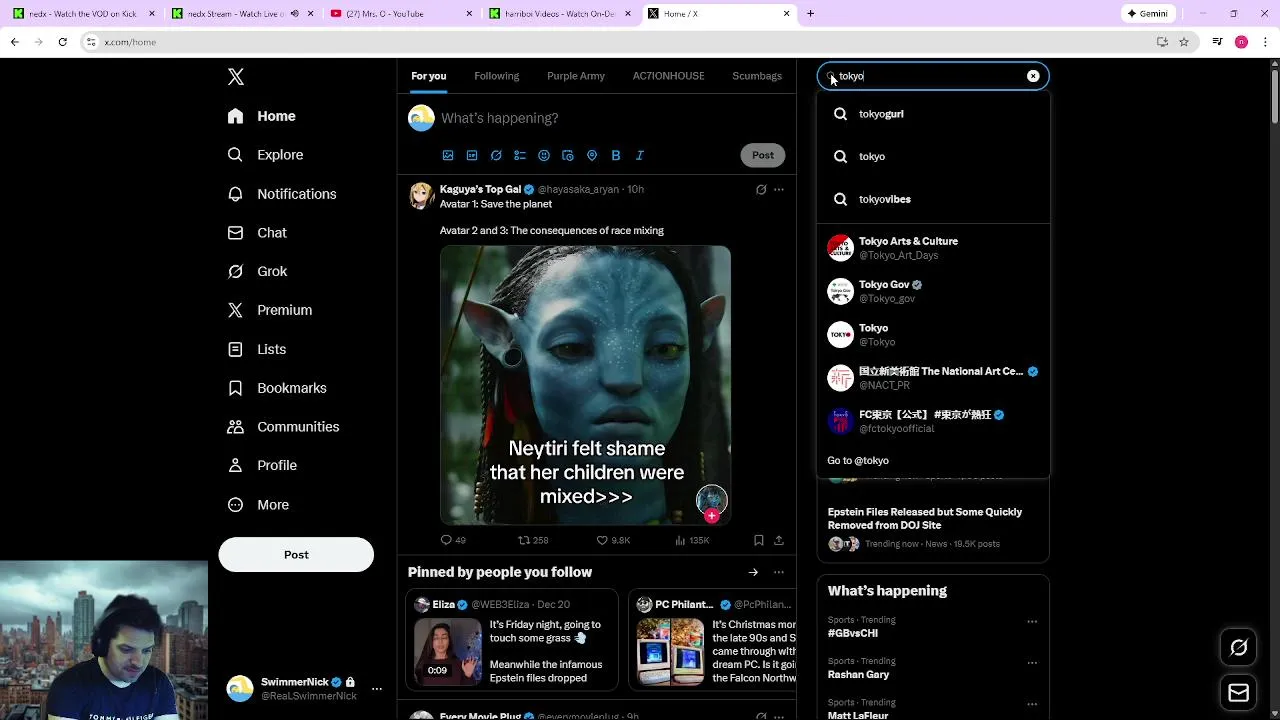Open the Neytiri image in the post
This screenshot has width=1280, height=720.
pos(585,385)
